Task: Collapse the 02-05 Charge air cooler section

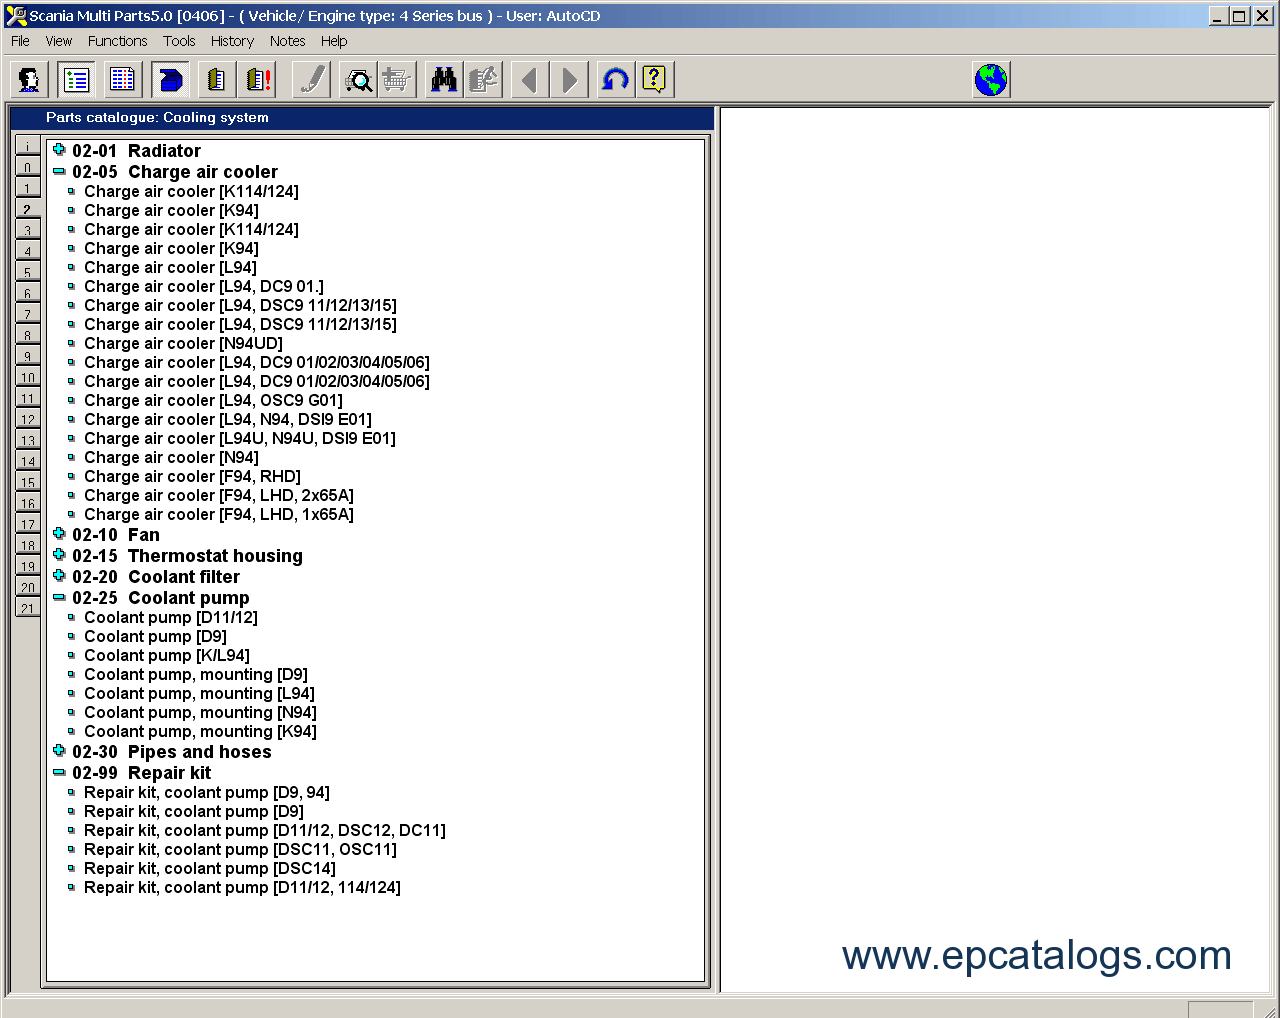Action: pos(59,171)
